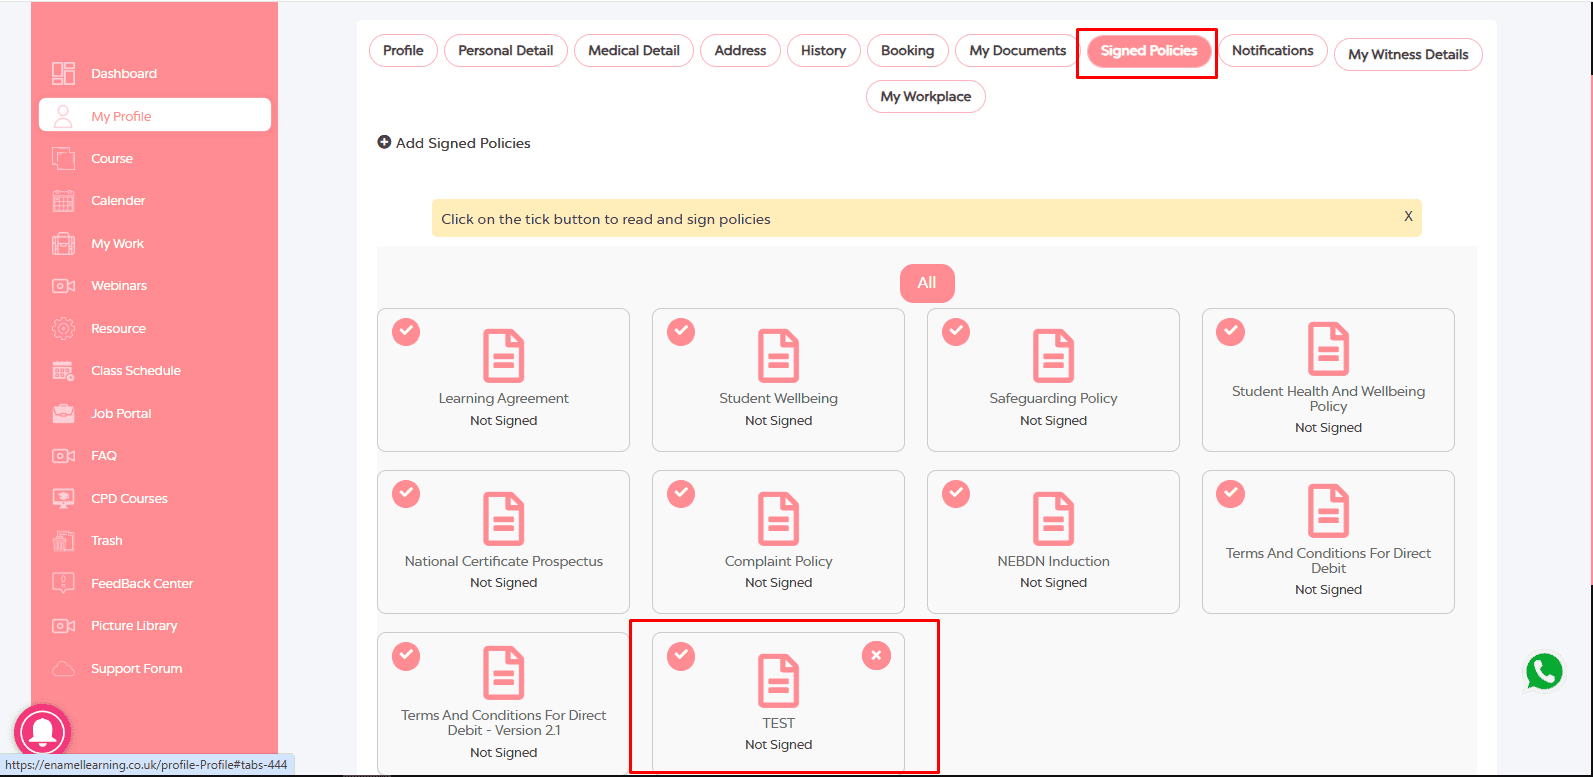Open the Job Portal menu link

click(121, 413)
